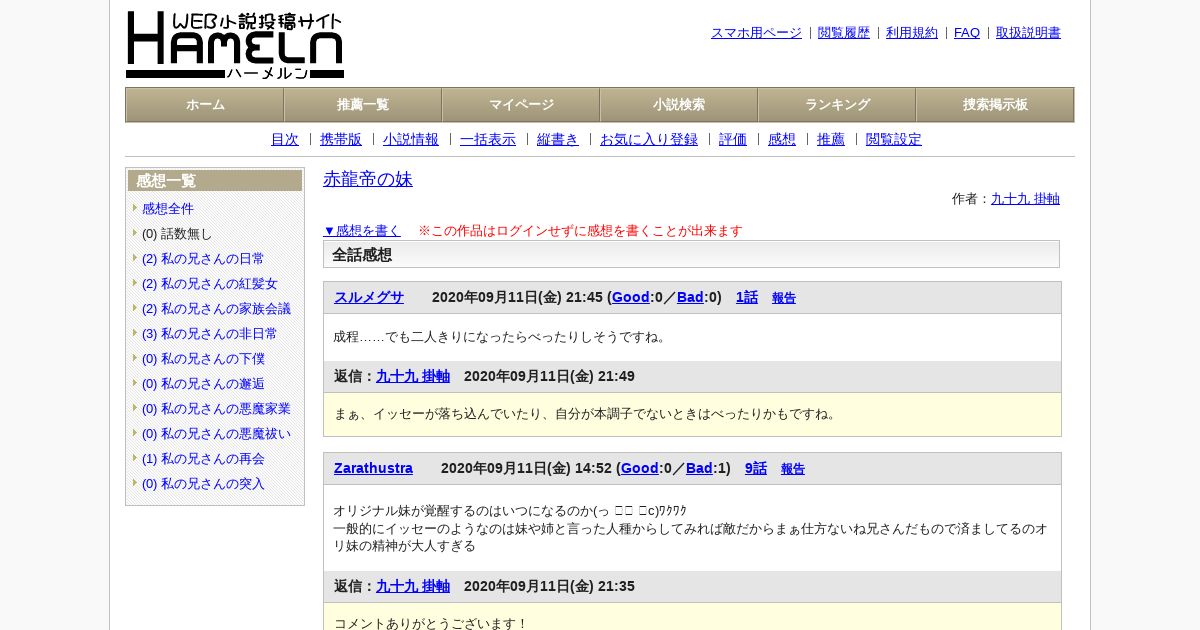Vote Good on Zarathustra's comment

point(640,468)
